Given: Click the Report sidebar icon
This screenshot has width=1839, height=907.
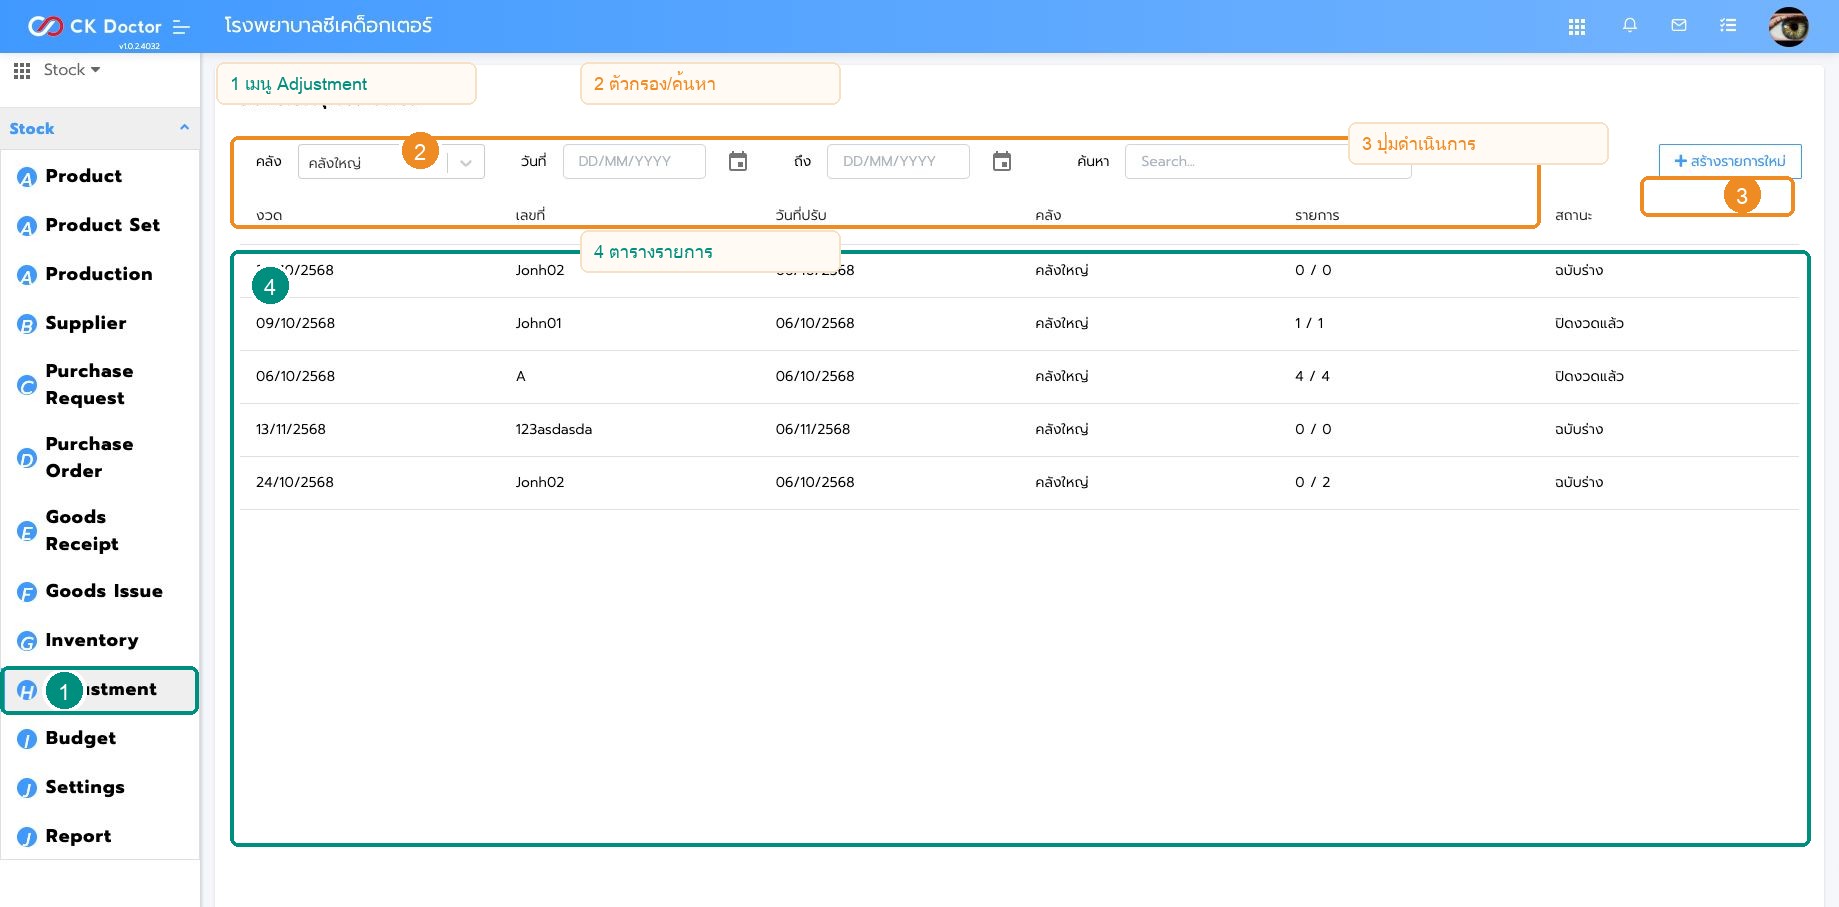Looking at the screenshot, I should 27,838.
